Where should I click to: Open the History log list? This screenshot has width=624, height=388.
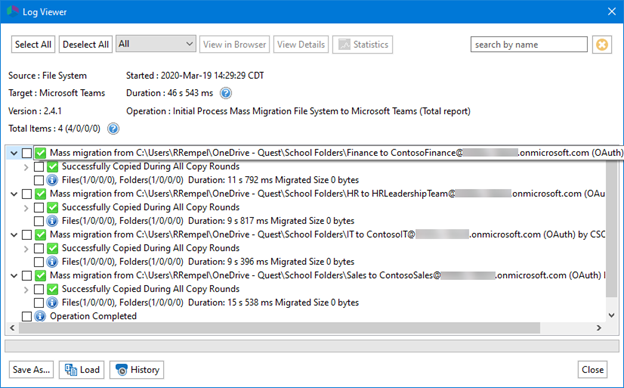click(136, 370)
